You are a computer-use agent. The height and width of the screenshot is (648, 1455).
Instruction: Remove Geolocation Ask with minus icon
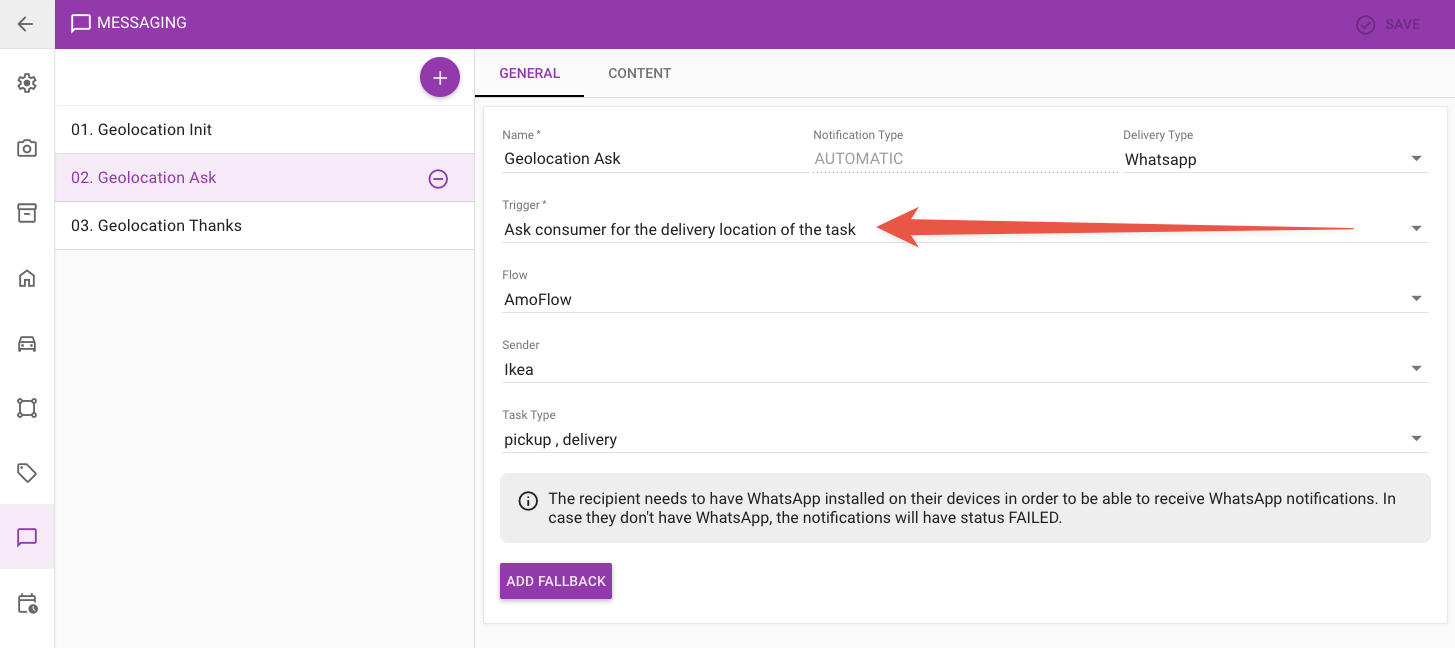(438, 179)
